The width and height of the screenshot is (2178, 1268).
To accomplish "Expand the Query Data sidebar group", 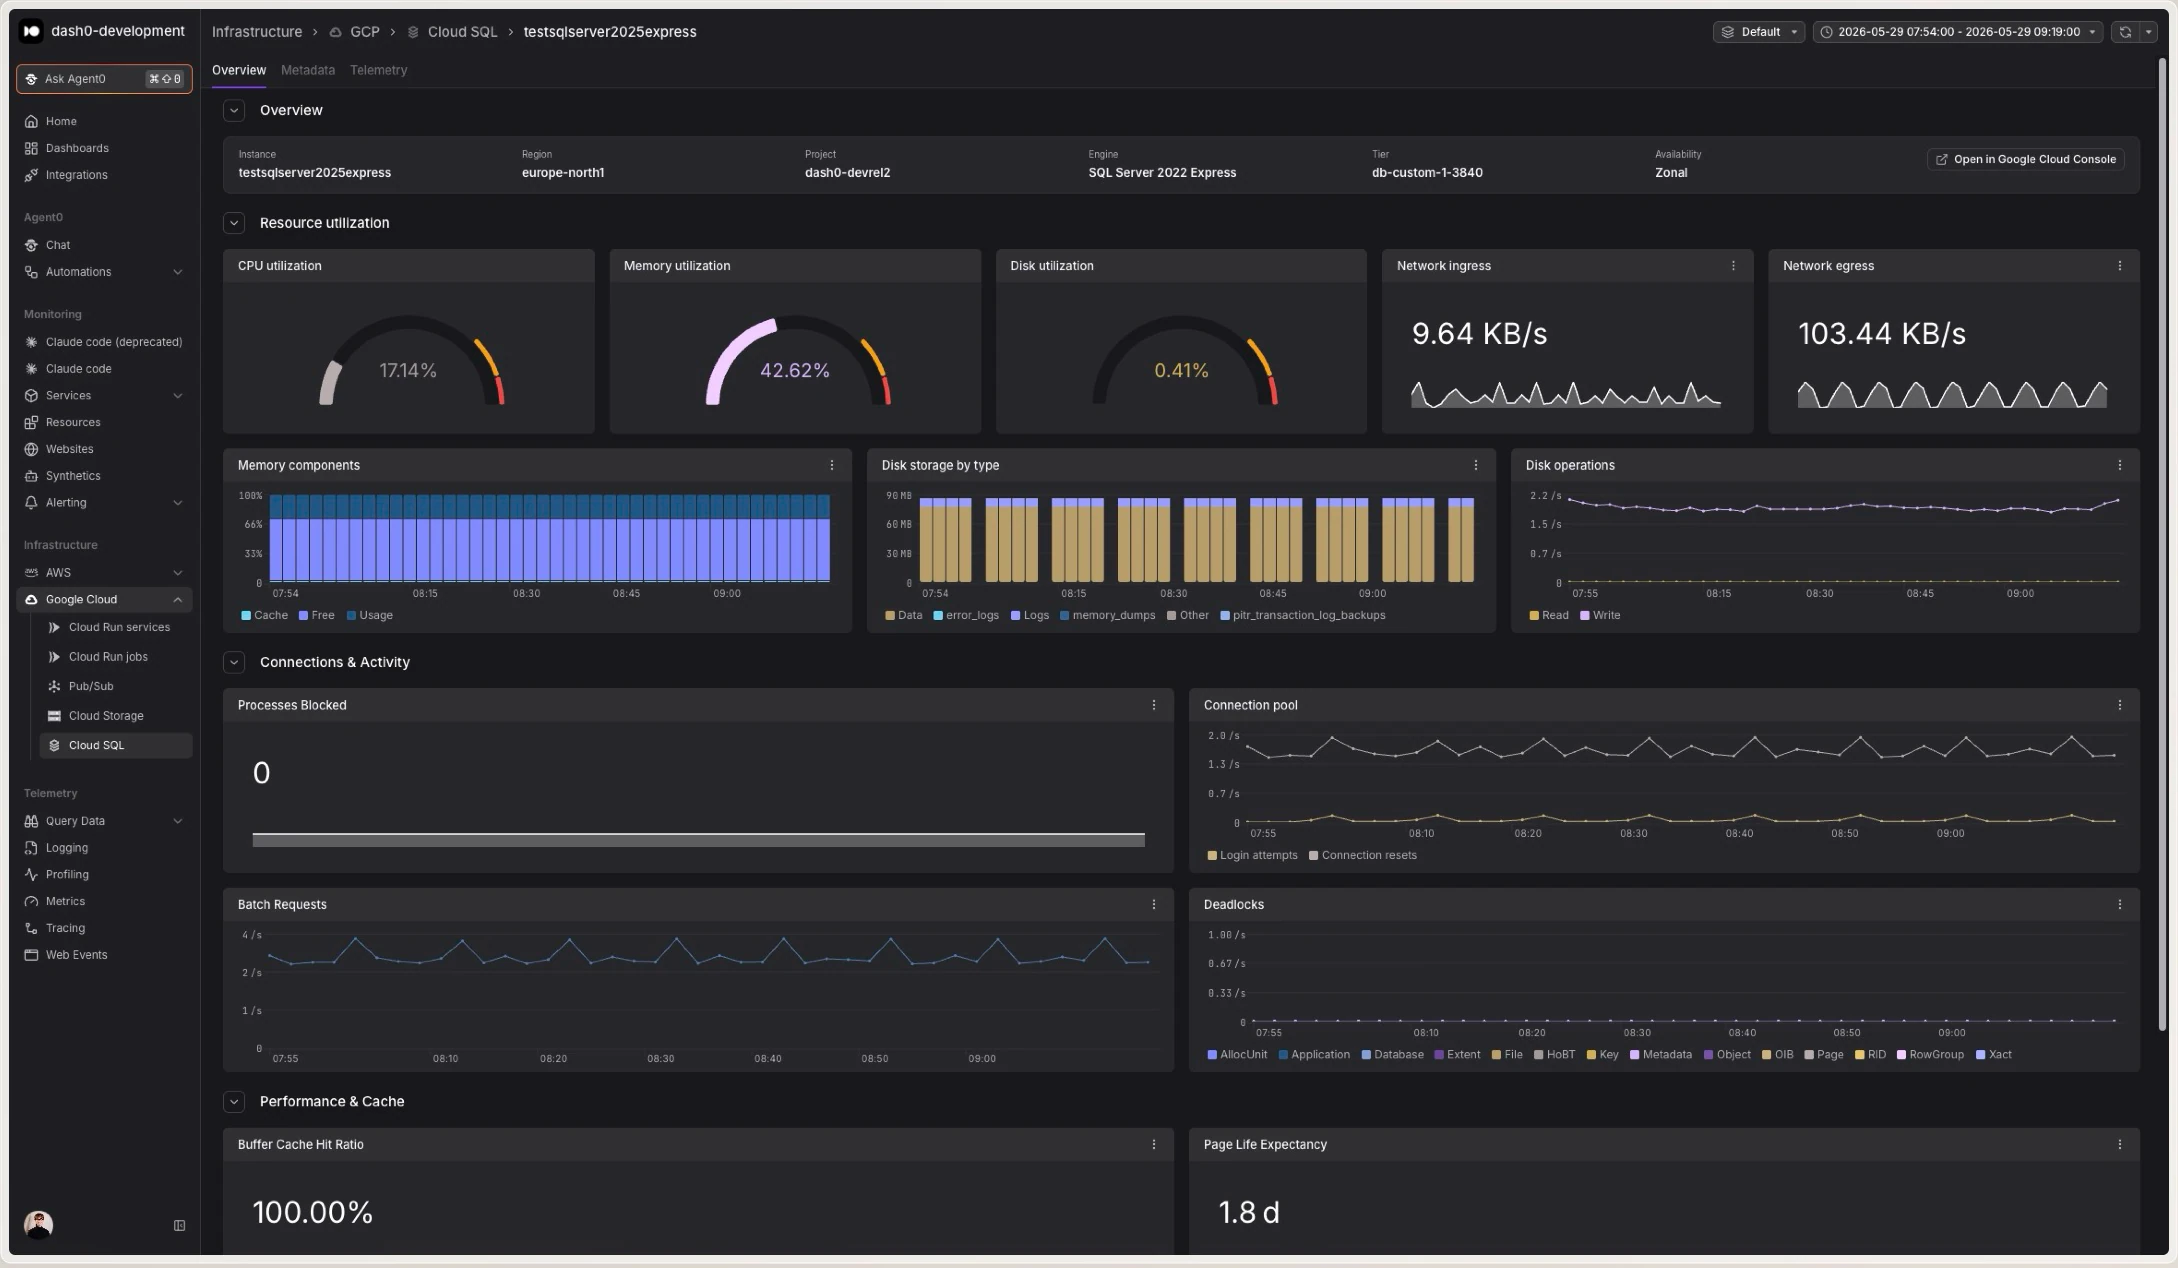I will (x=178, y=821).
